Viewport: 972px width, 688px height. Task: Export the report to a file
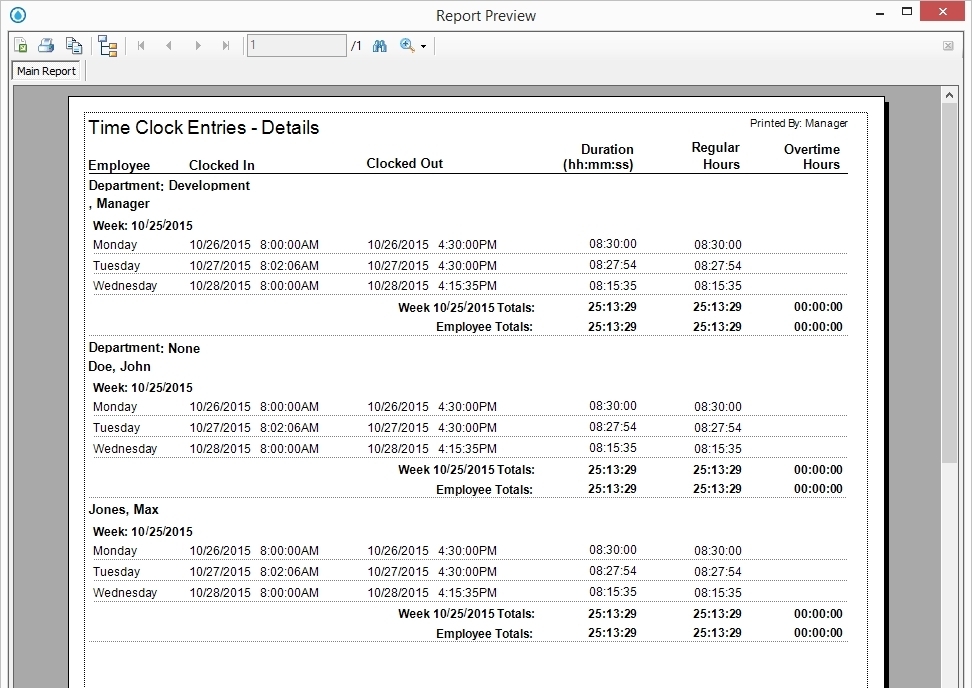click(20, 45)
